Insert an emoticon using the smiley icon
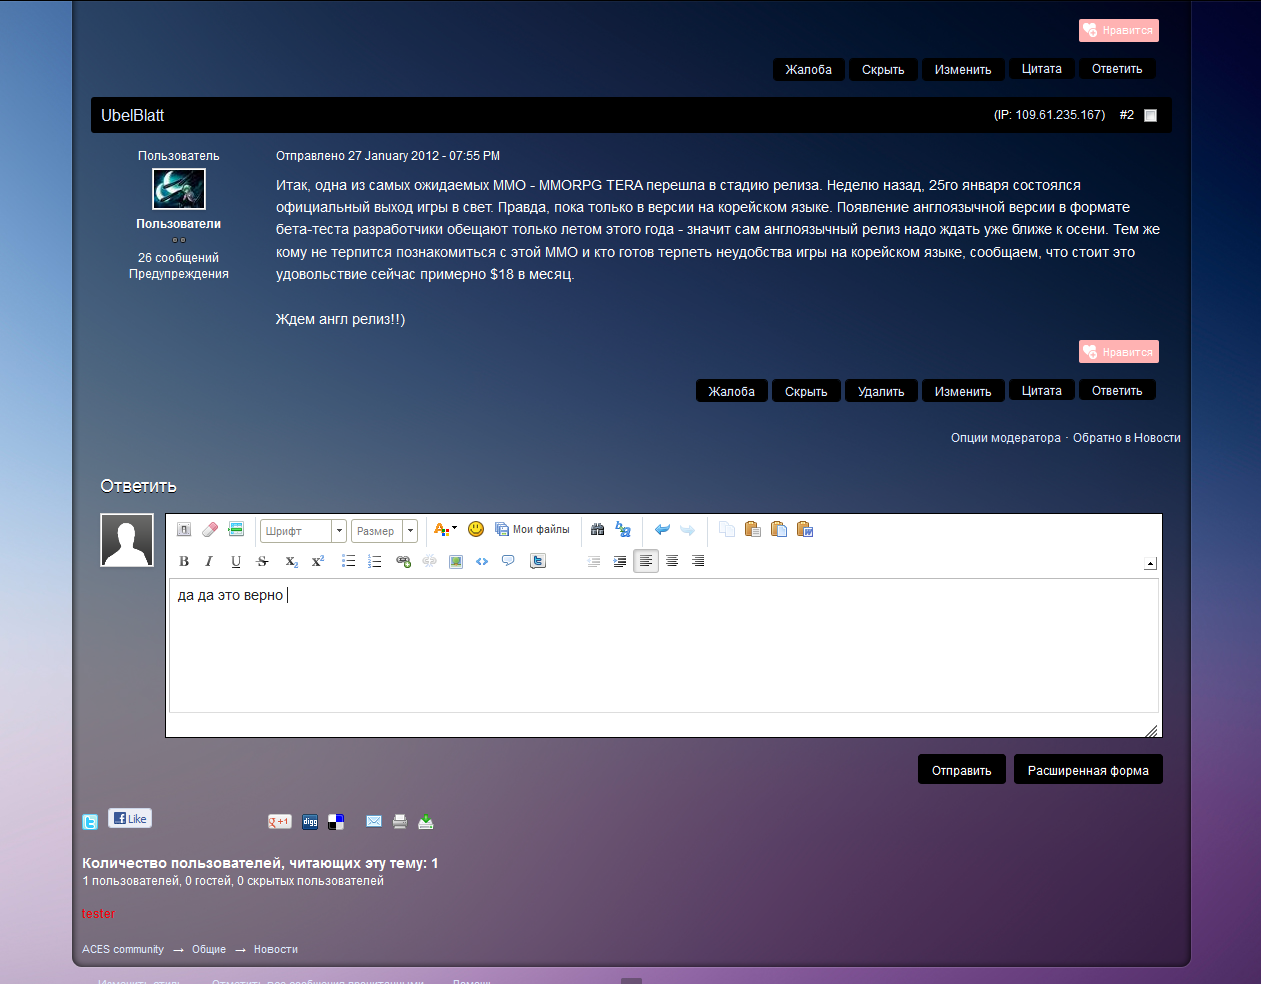This screenshot has width=1261, height=984. pyautogui.click(x=476, y=529)
